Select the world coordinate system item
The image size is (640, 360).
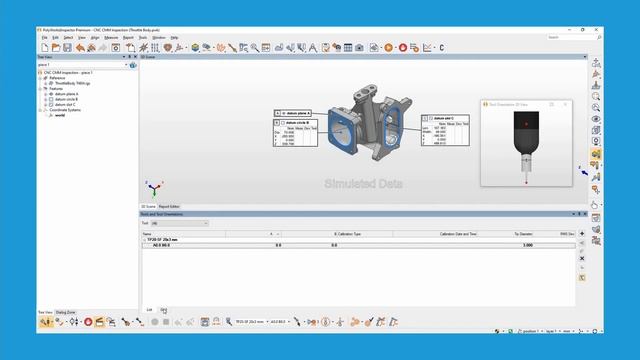pyautogui.click(x=60, y=116)
